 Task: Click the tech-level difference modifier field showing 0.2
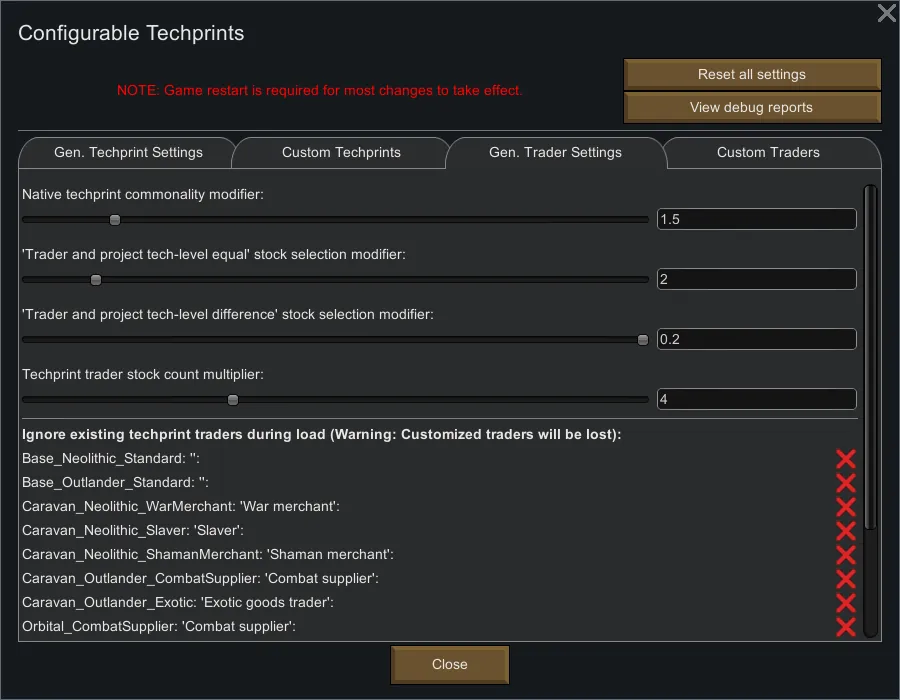coord(756,340)
